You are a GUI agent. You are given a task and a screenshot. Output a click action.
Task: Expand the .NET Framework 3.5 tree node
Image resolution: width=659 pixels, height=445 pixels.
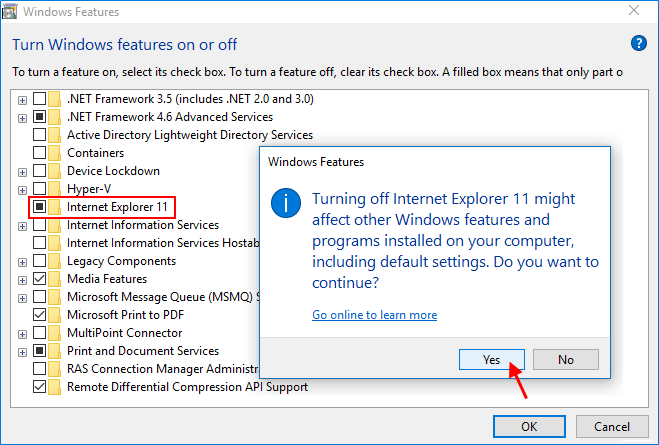click(22, 99)
